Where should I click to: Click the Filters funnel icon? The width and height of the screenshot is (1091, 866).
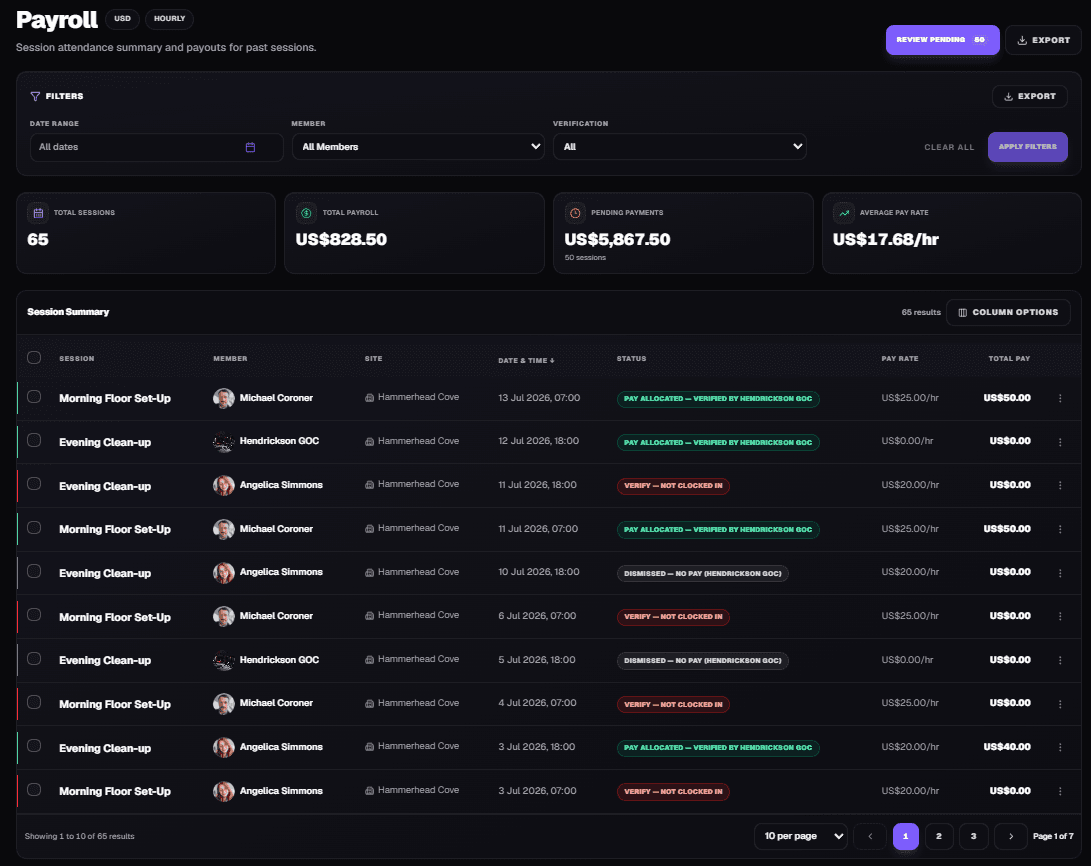35,97
